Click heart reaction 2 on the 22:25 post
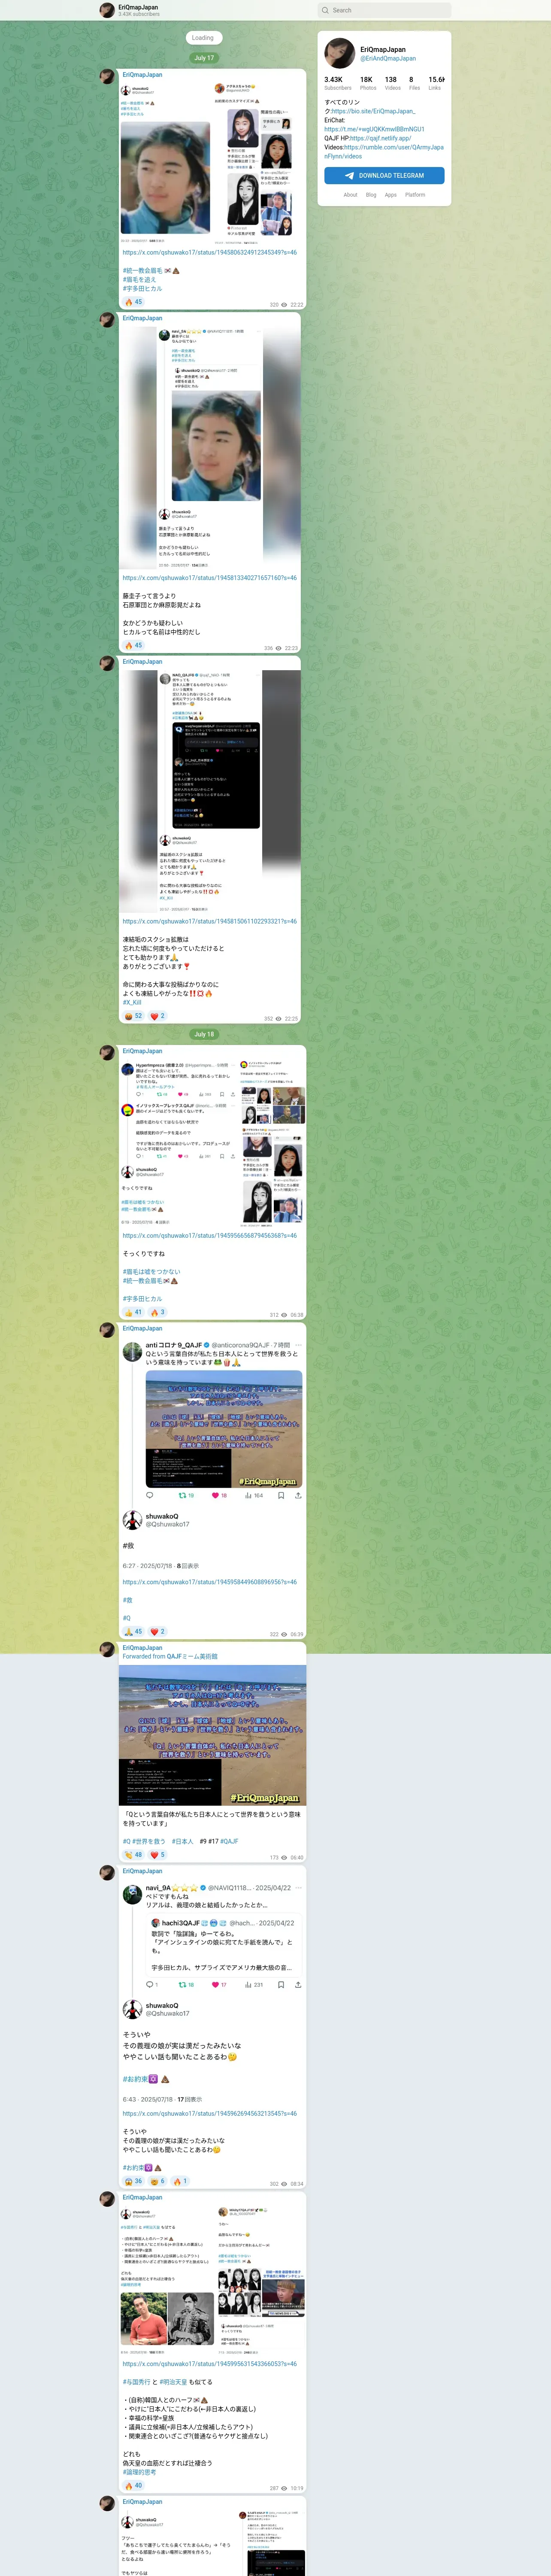The width and height of the screenshot is (551, 2576). 158,1015
